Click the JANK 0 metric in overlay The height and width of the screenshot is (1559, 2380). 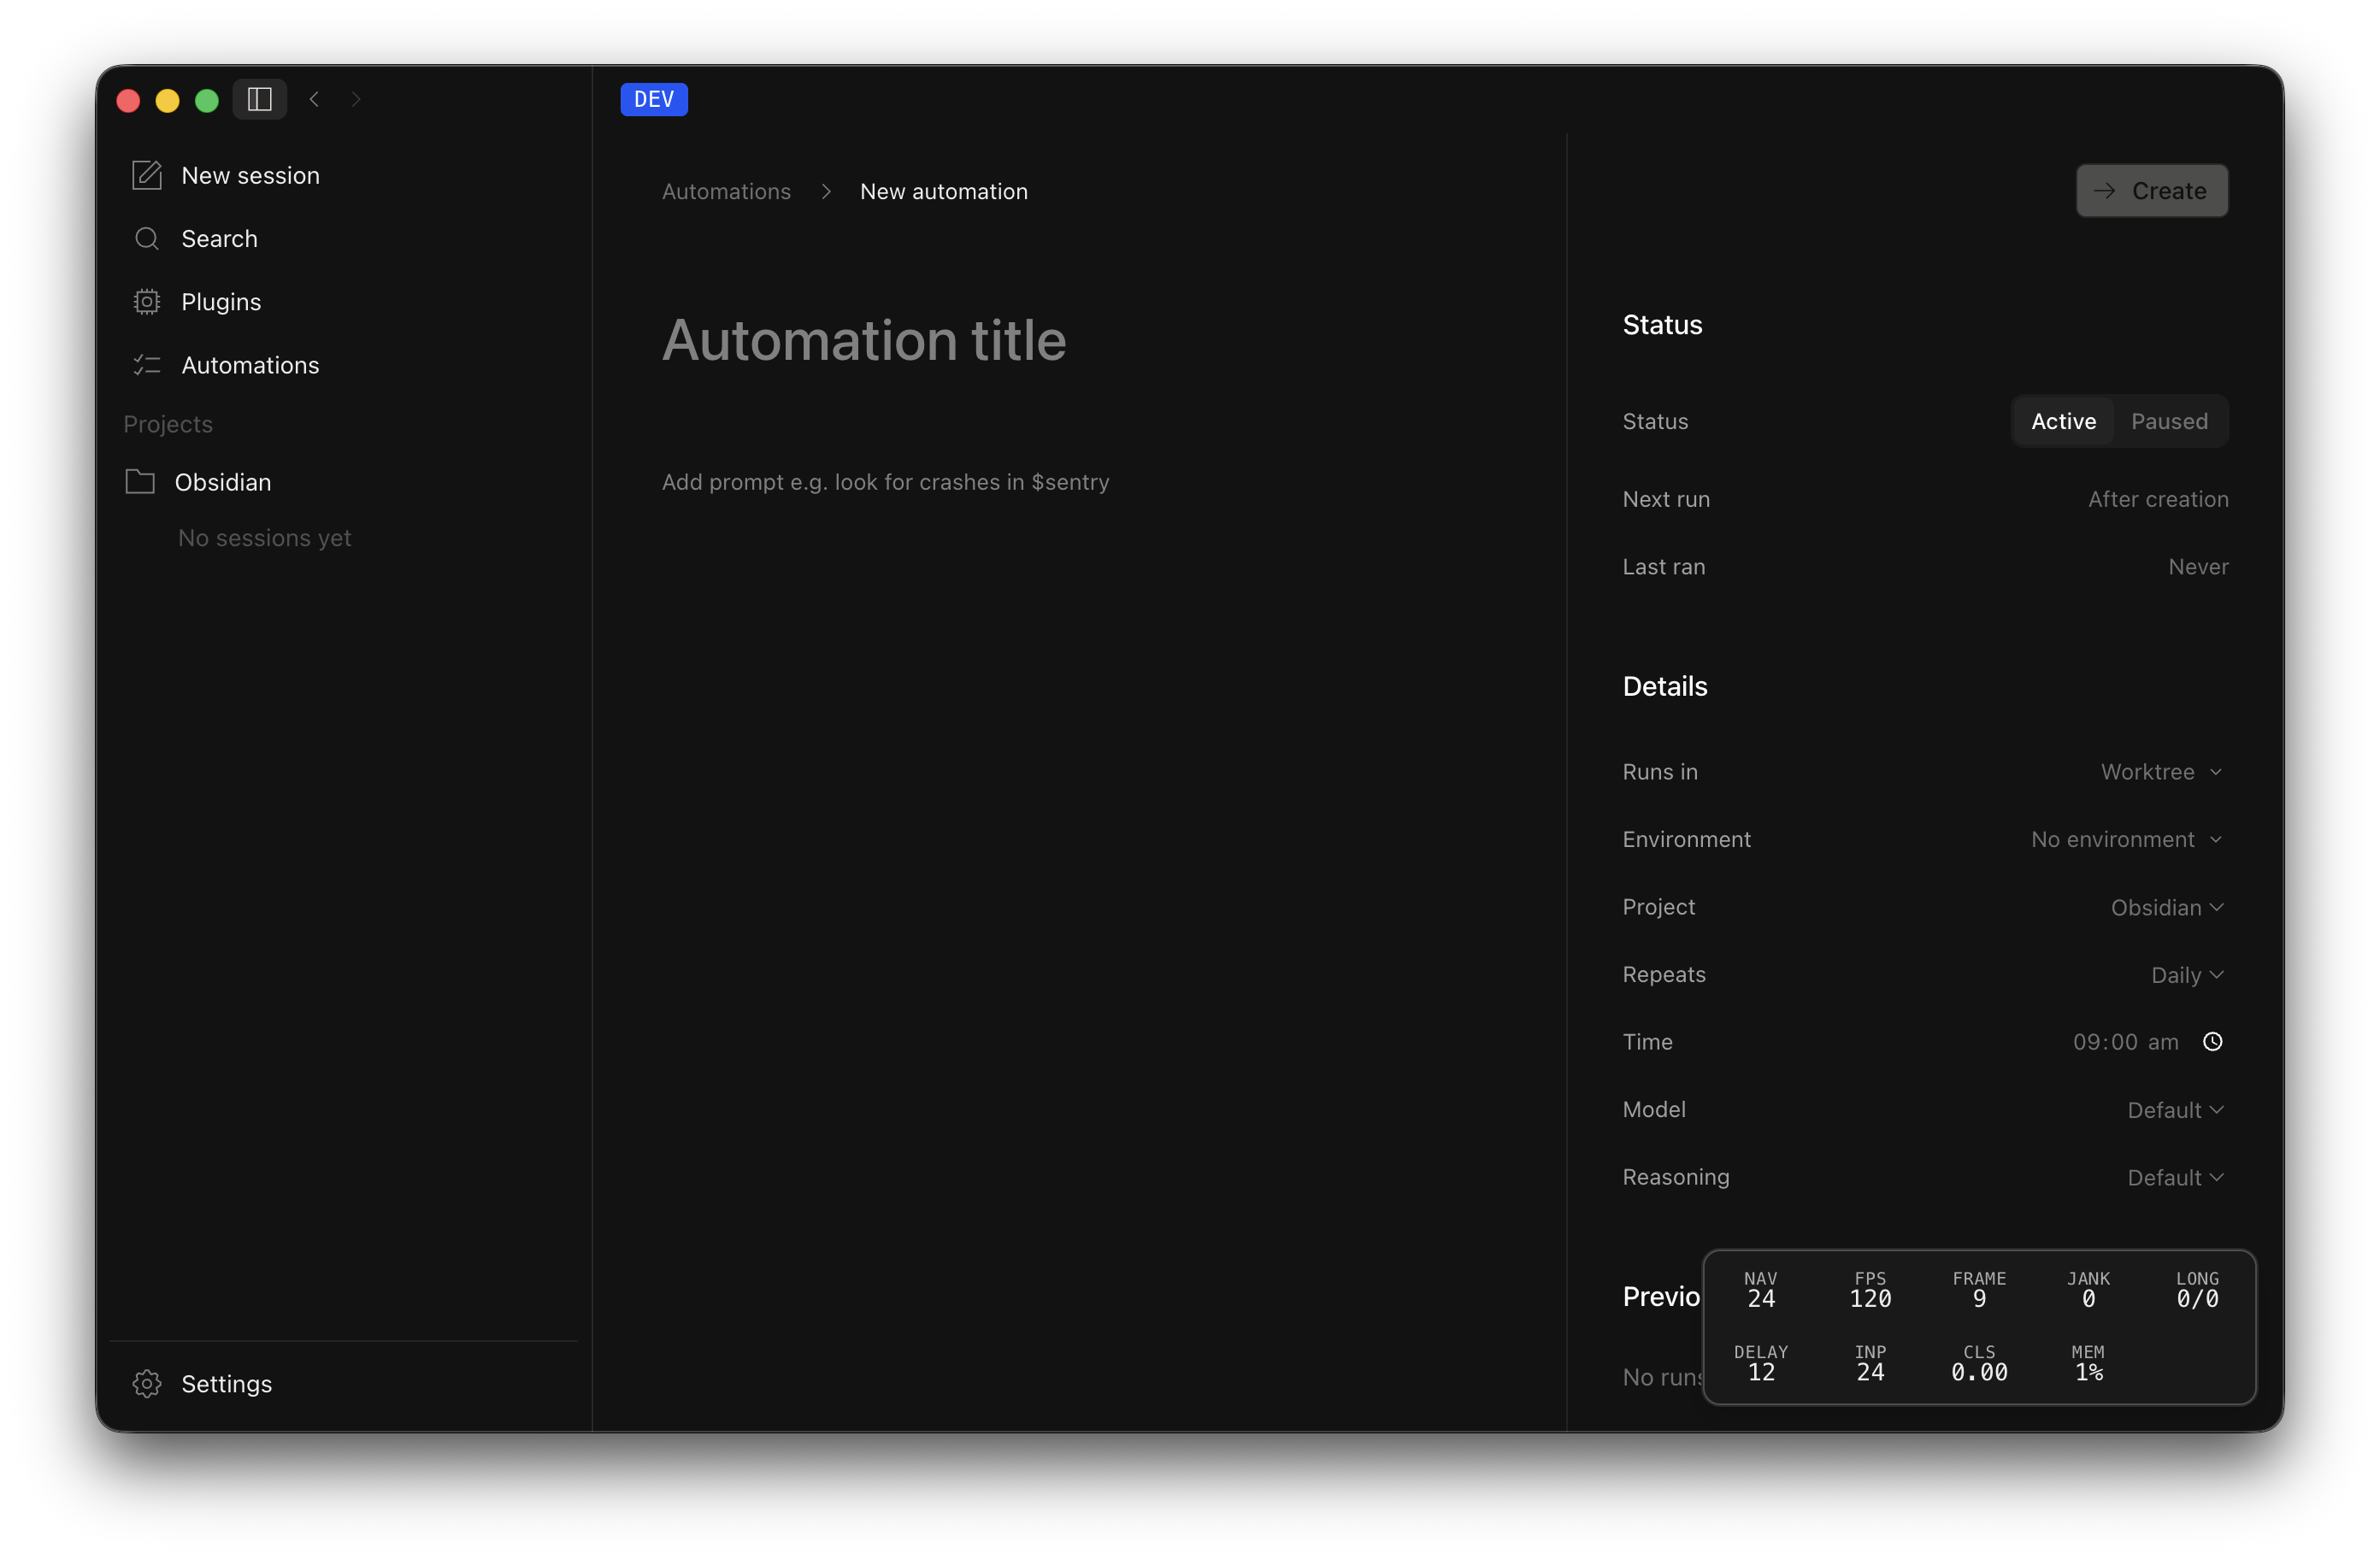pyautogui.click(x=2088, y=1289)
